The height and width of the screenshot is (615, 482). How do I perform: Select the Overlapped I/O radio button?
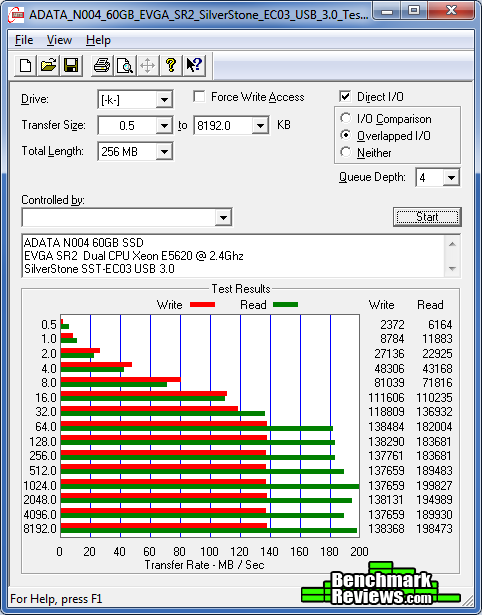346,135
